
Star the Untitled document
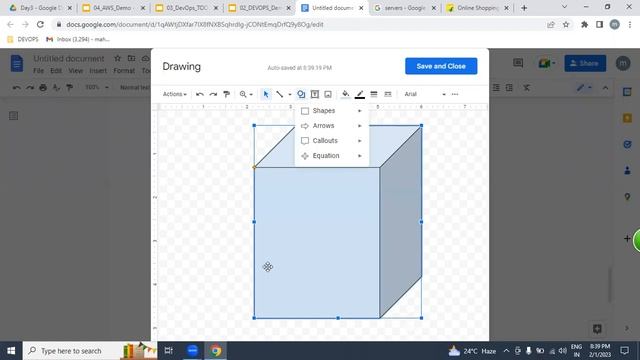click(118, 58)
